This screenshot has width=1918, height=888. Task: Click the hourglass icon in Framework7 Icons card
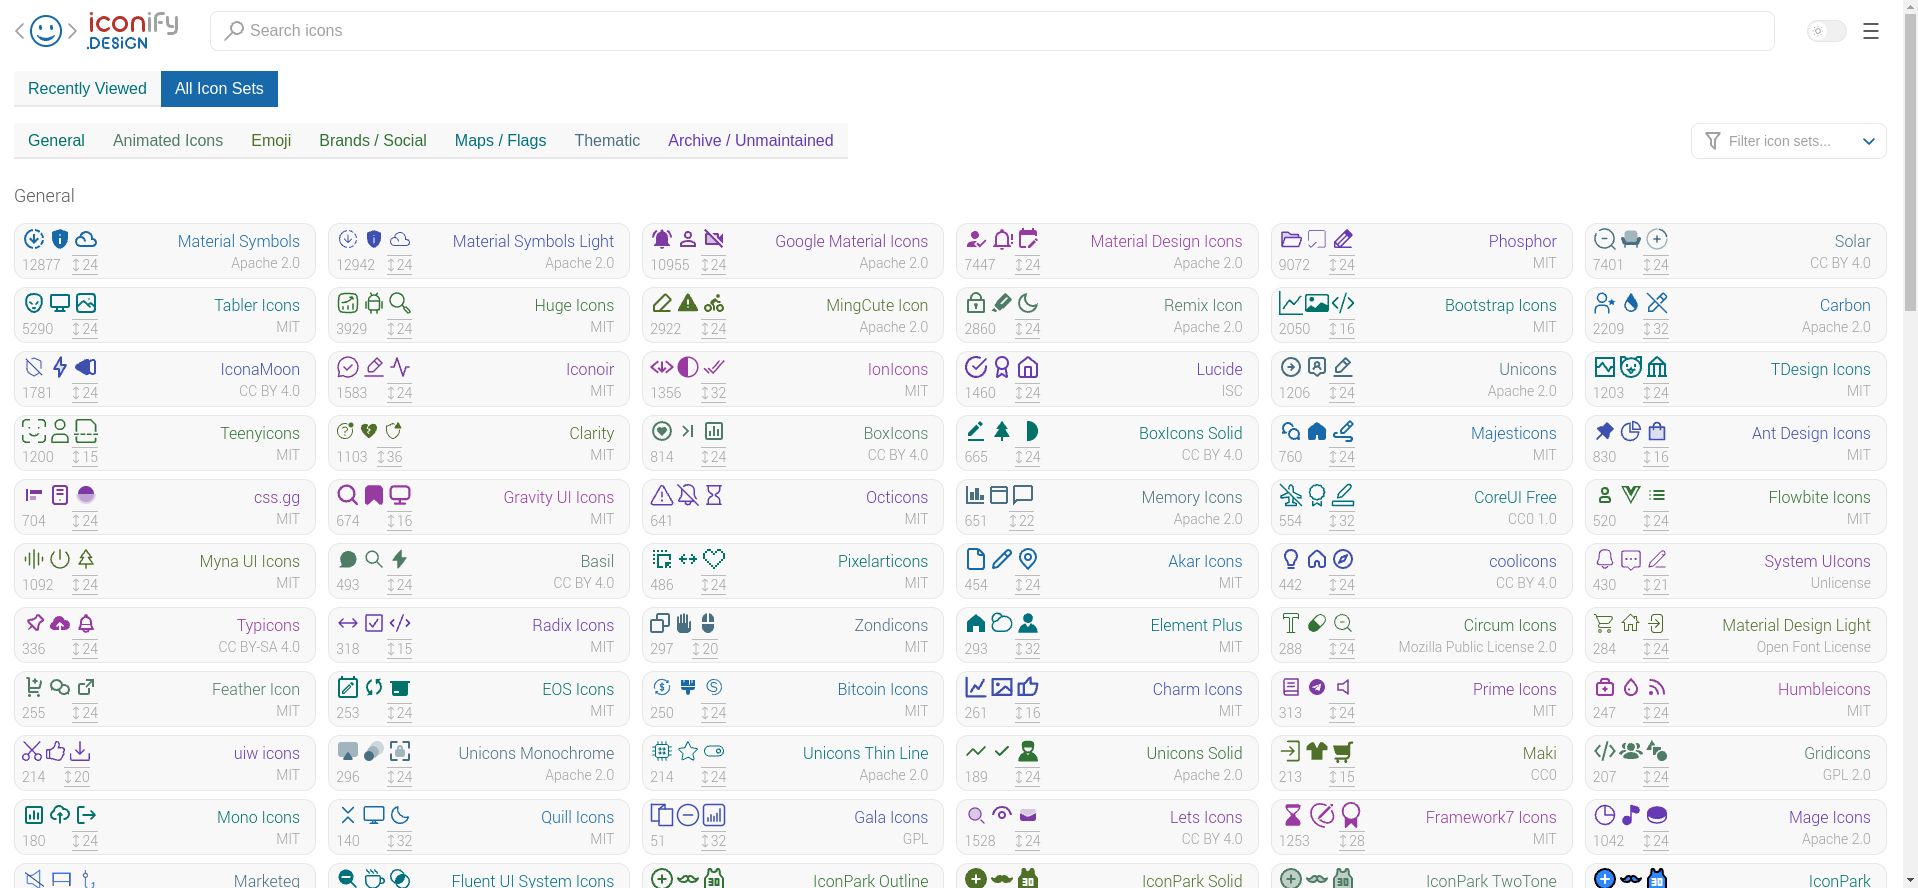[x=1293, y=815]
